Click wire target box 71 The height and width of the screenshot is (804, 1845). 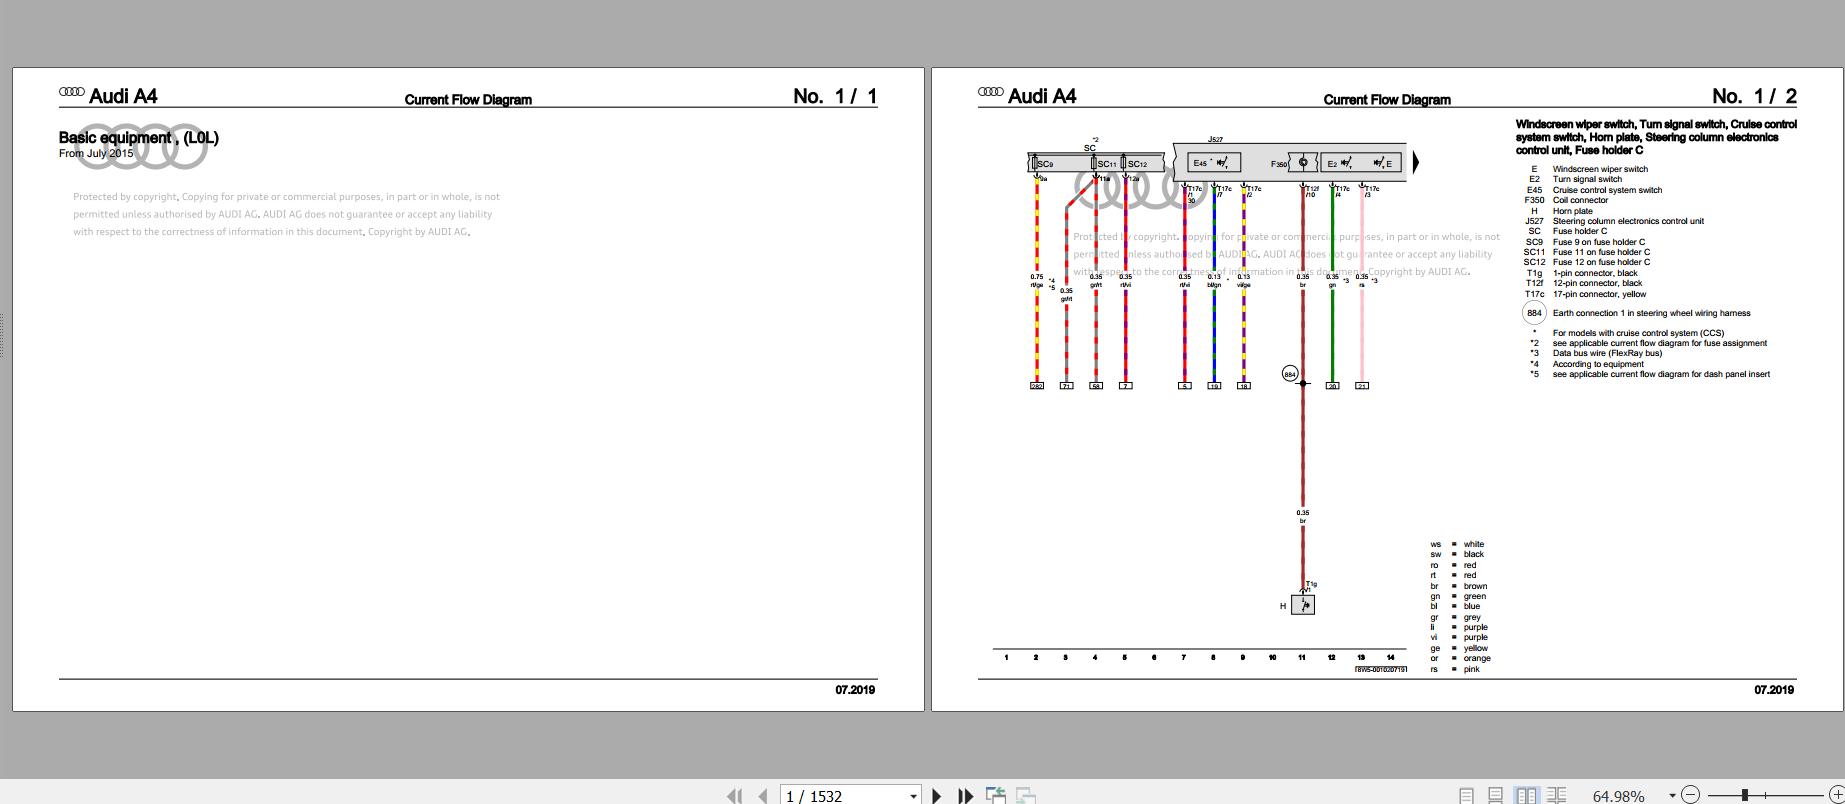1066,386
